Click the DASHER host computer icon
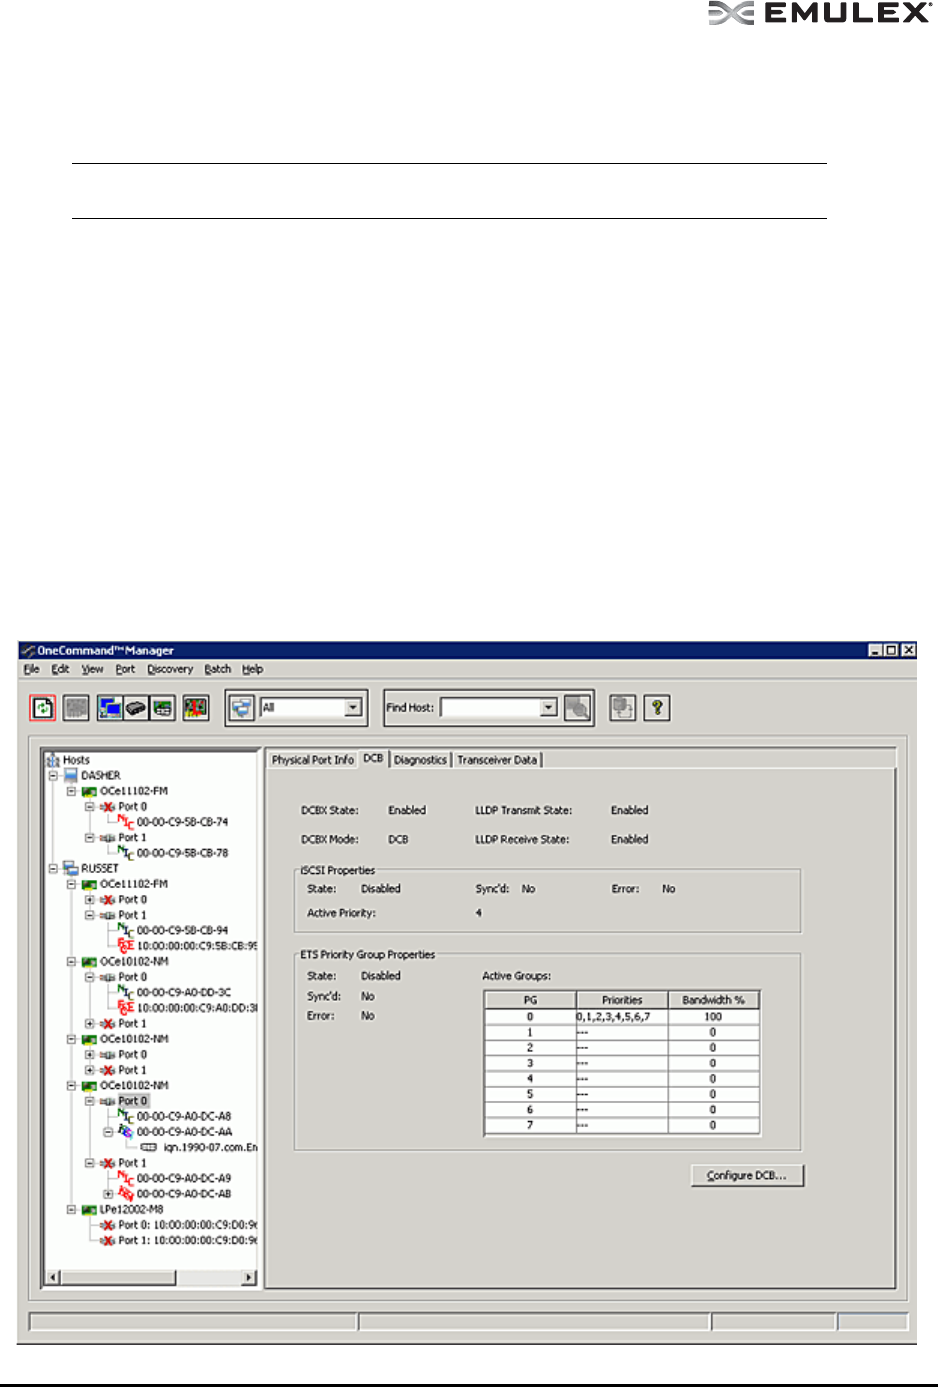 pyautogui.click(x=71, y=775)
